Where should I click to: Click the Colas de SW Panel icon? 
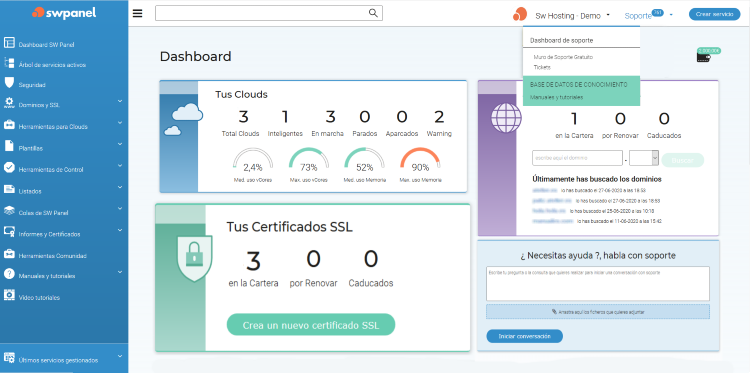9,210
